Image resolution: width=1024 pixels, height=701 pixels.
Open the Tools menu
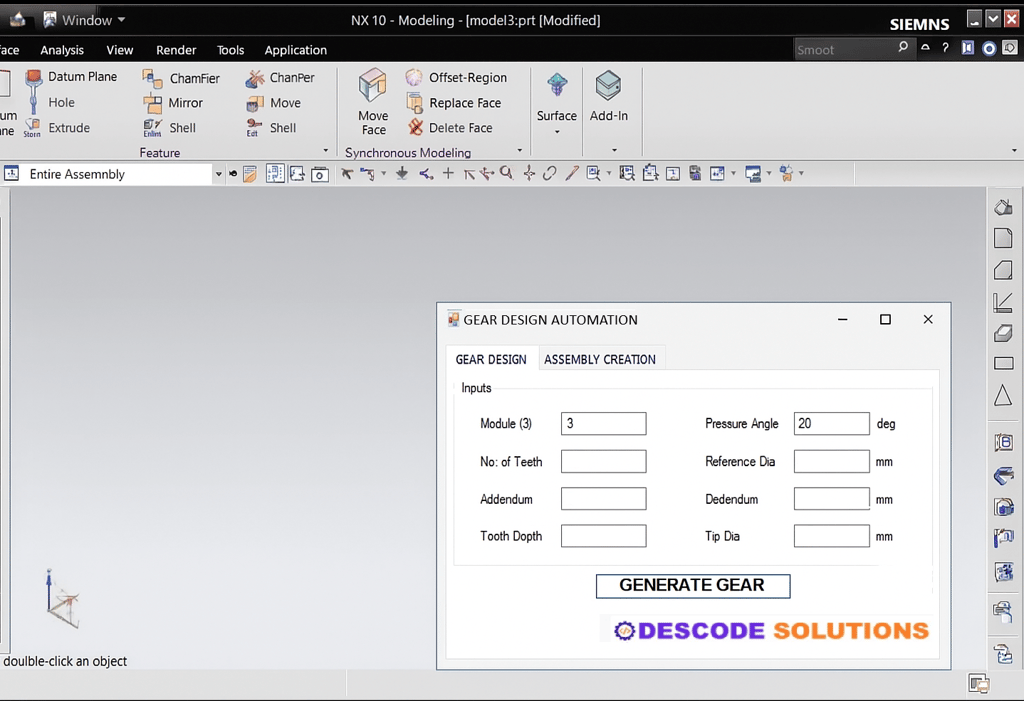[230, 50]
